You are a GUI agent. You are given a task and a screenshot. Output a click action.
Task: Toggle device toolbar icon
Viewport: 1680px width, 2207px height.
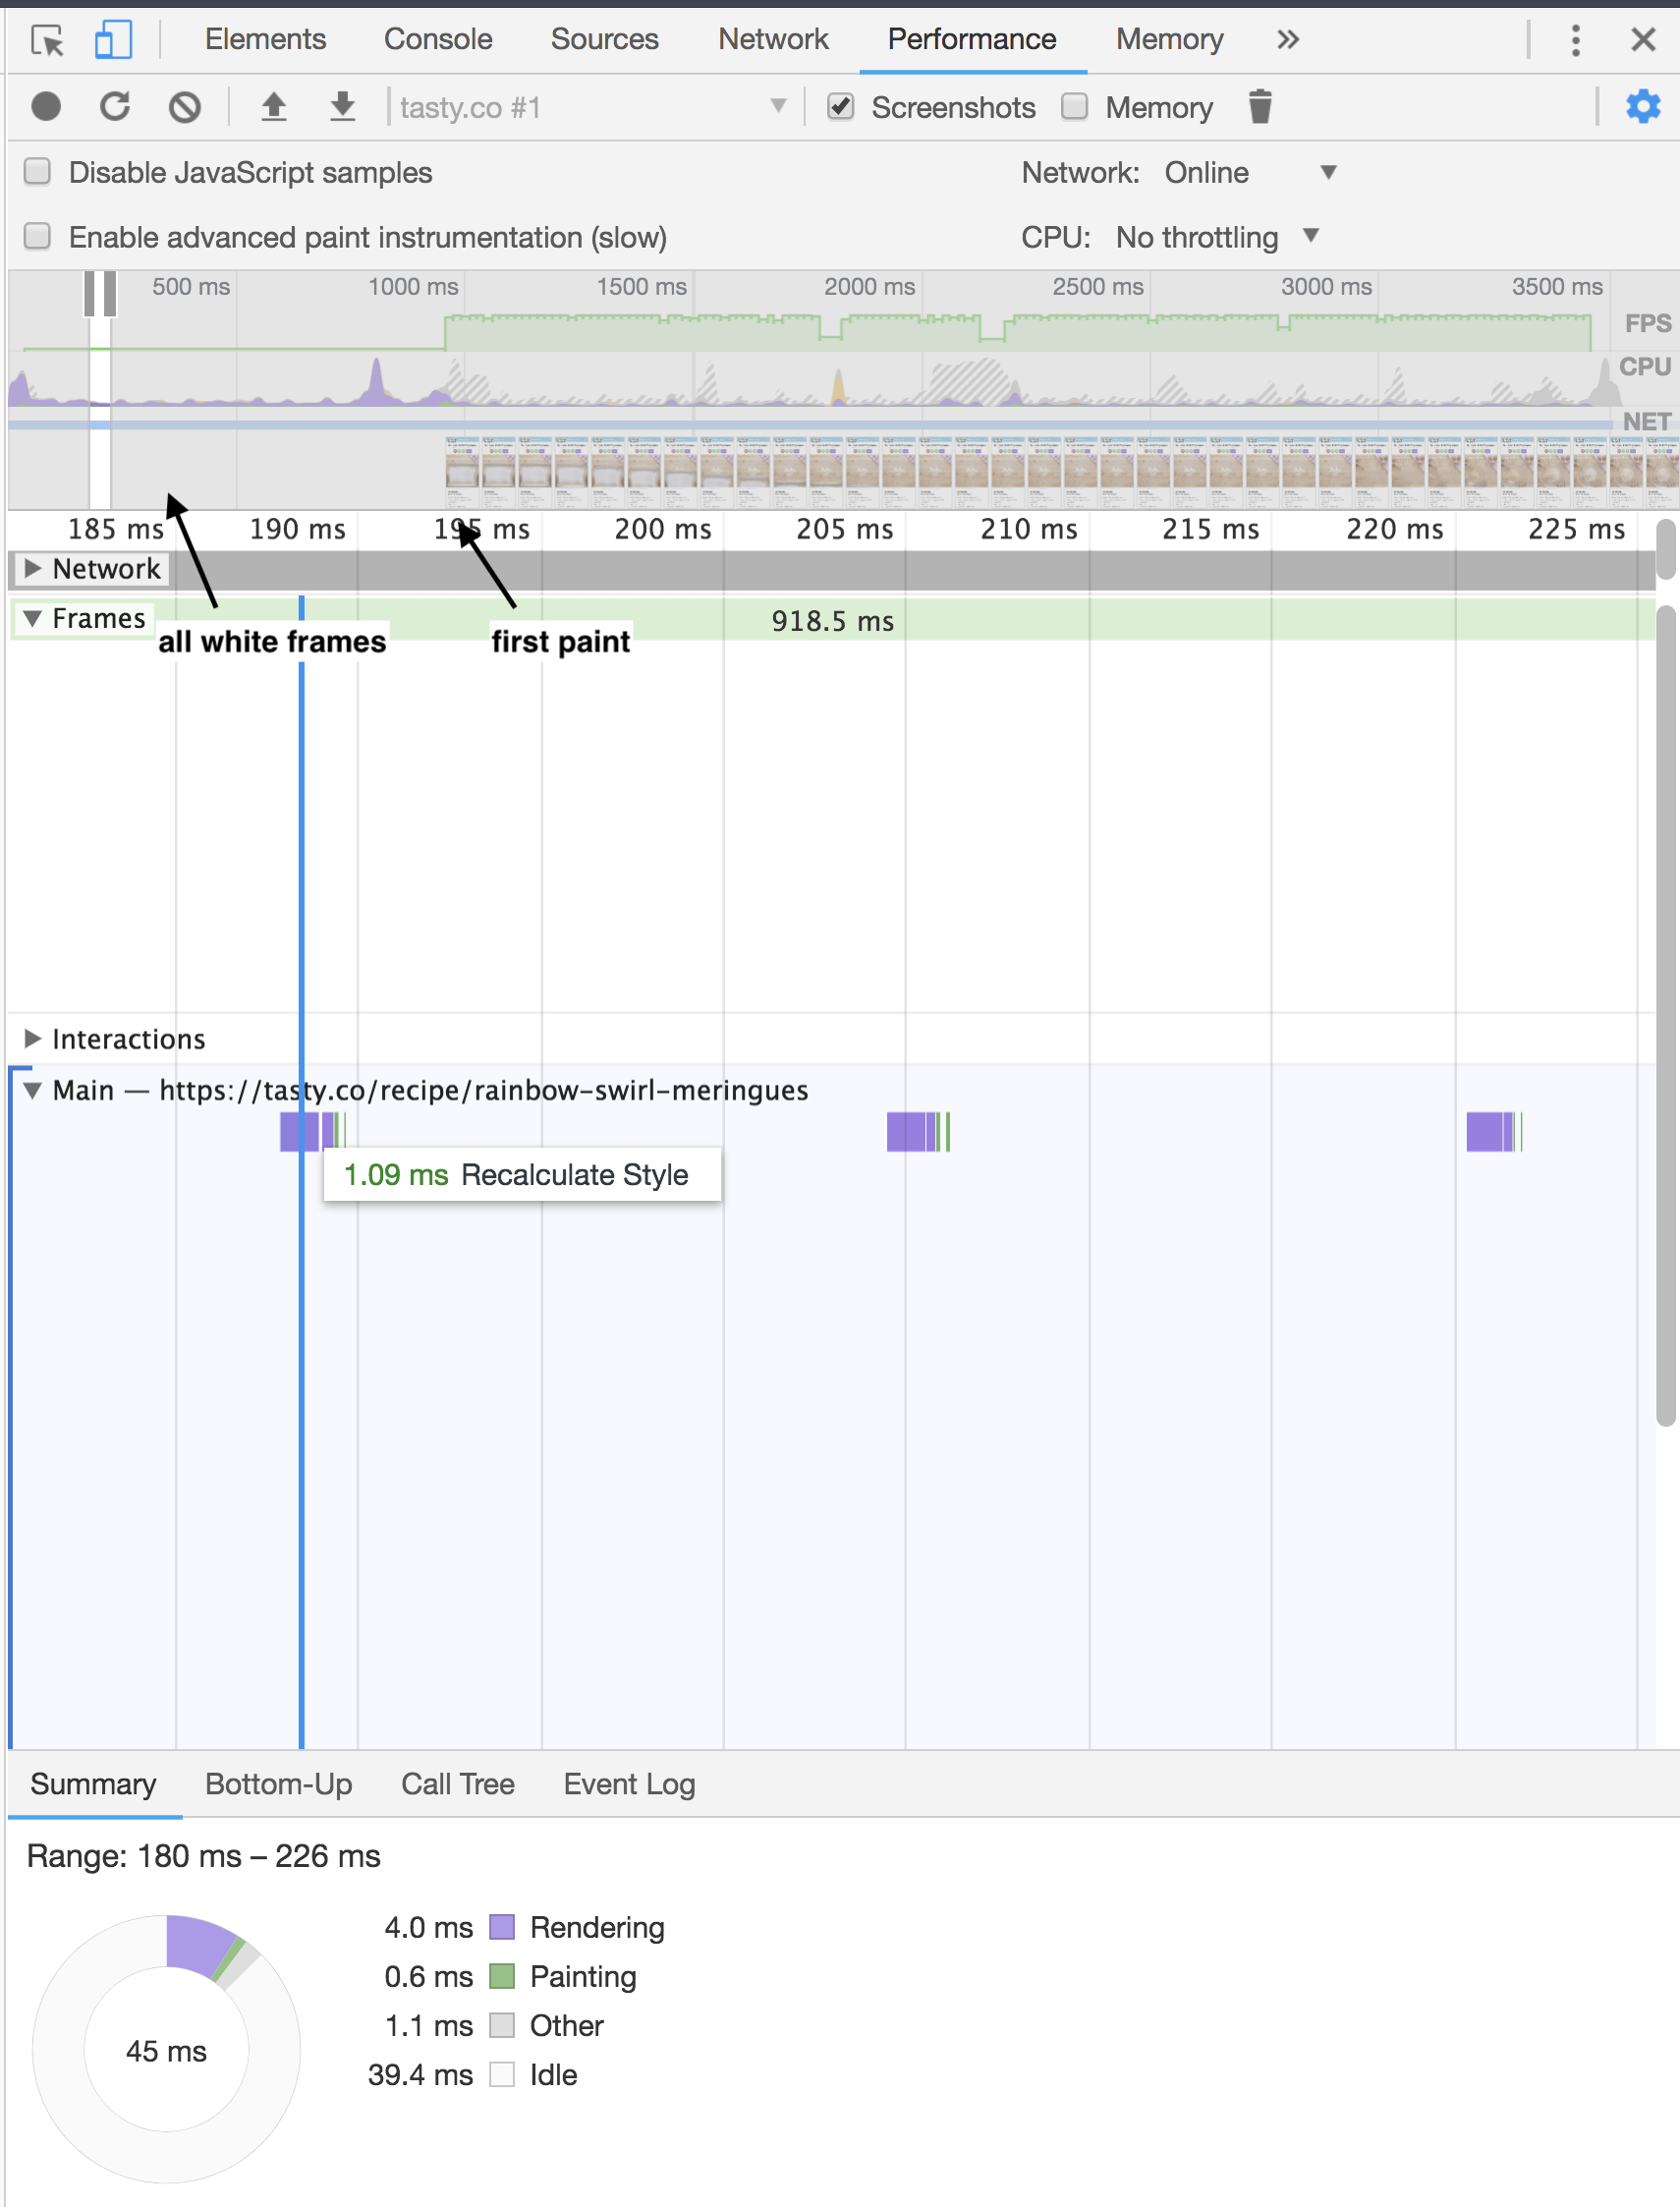[113, 40]
